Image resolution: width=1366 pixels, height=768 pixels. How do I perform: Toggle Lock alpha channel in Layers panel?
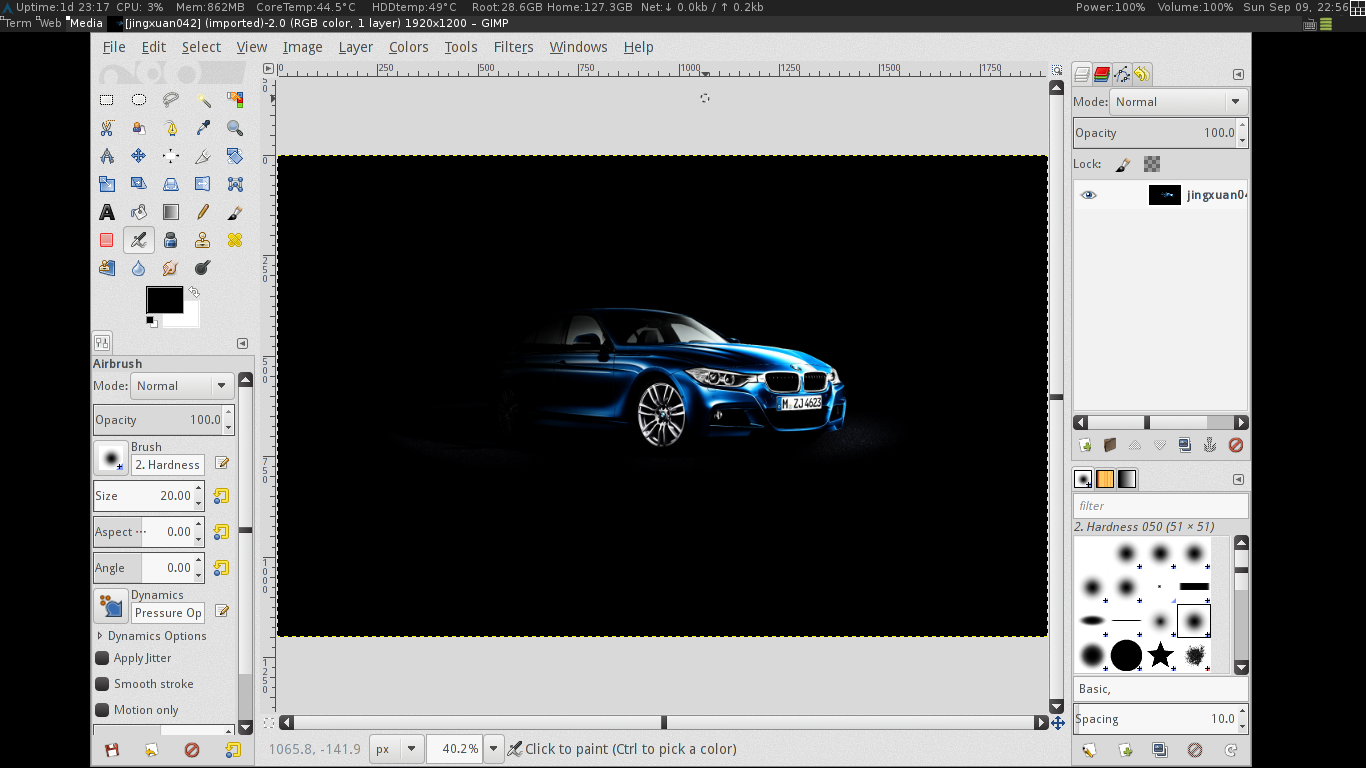point(1152,164)
